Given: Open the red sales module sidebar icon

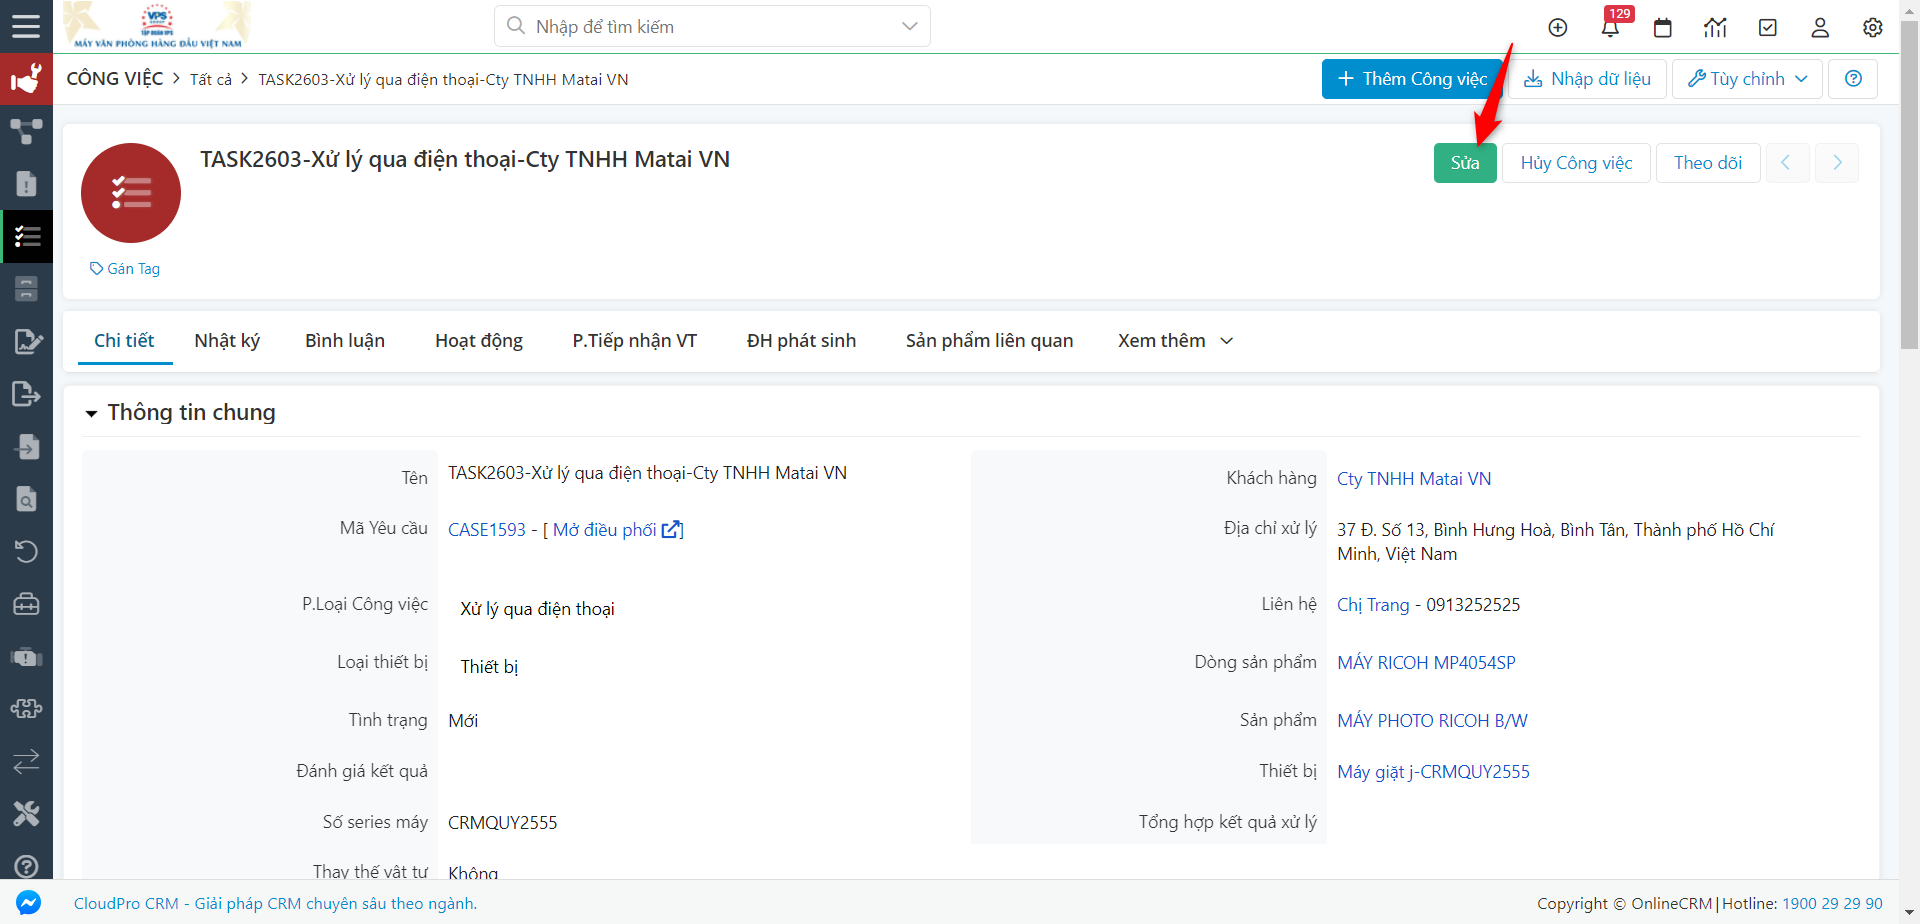Looking at the screenshot, I should [x=26, y=79].
